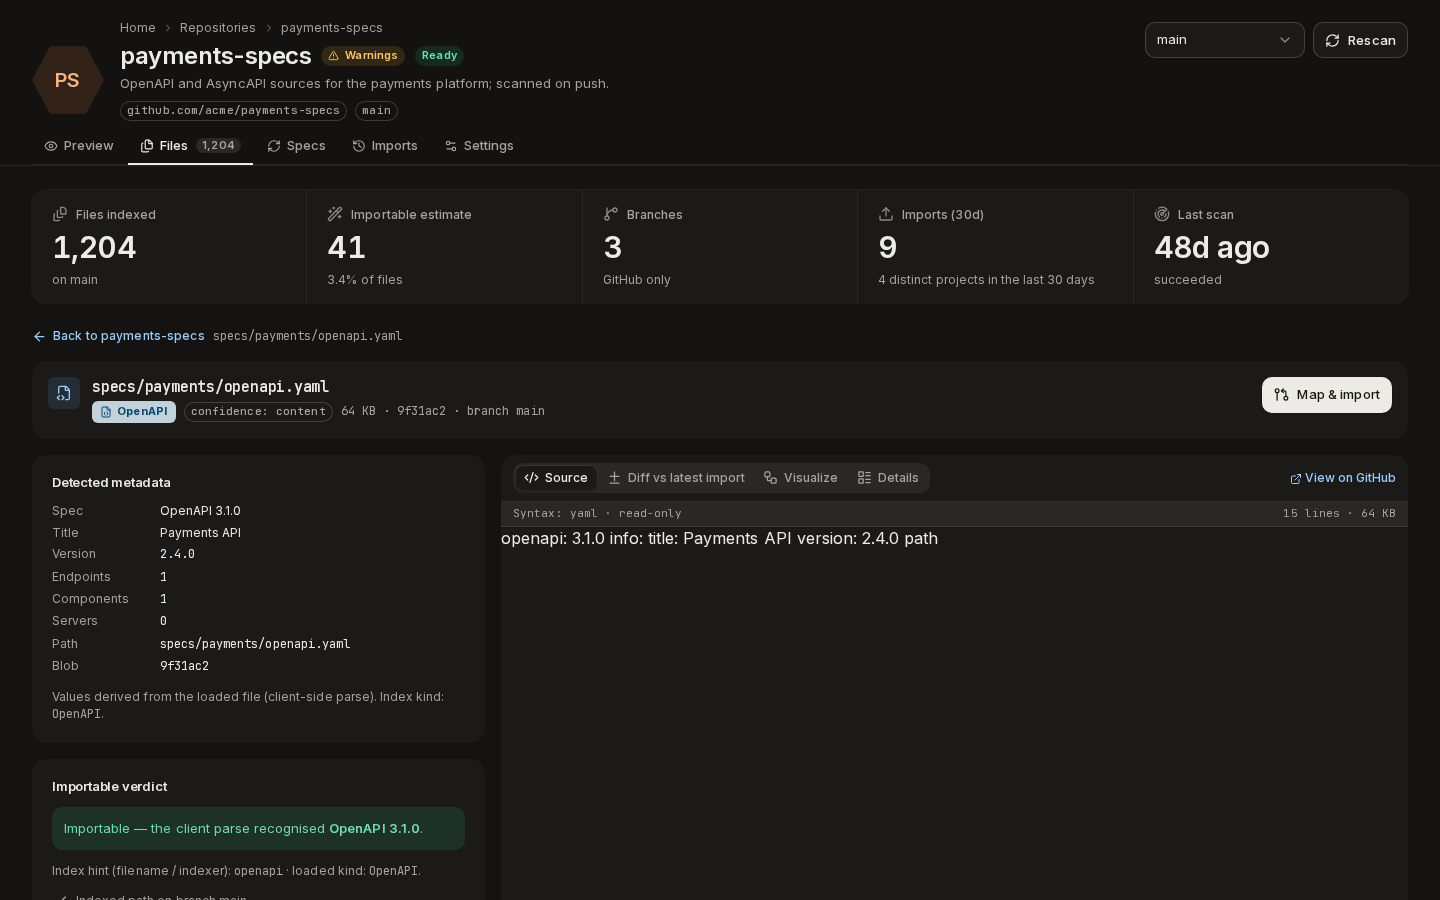Image resolution: width=1440 pixels, height=900 pixels.
Task: Click the Last scan radar icon
Action: (1162, 214)
